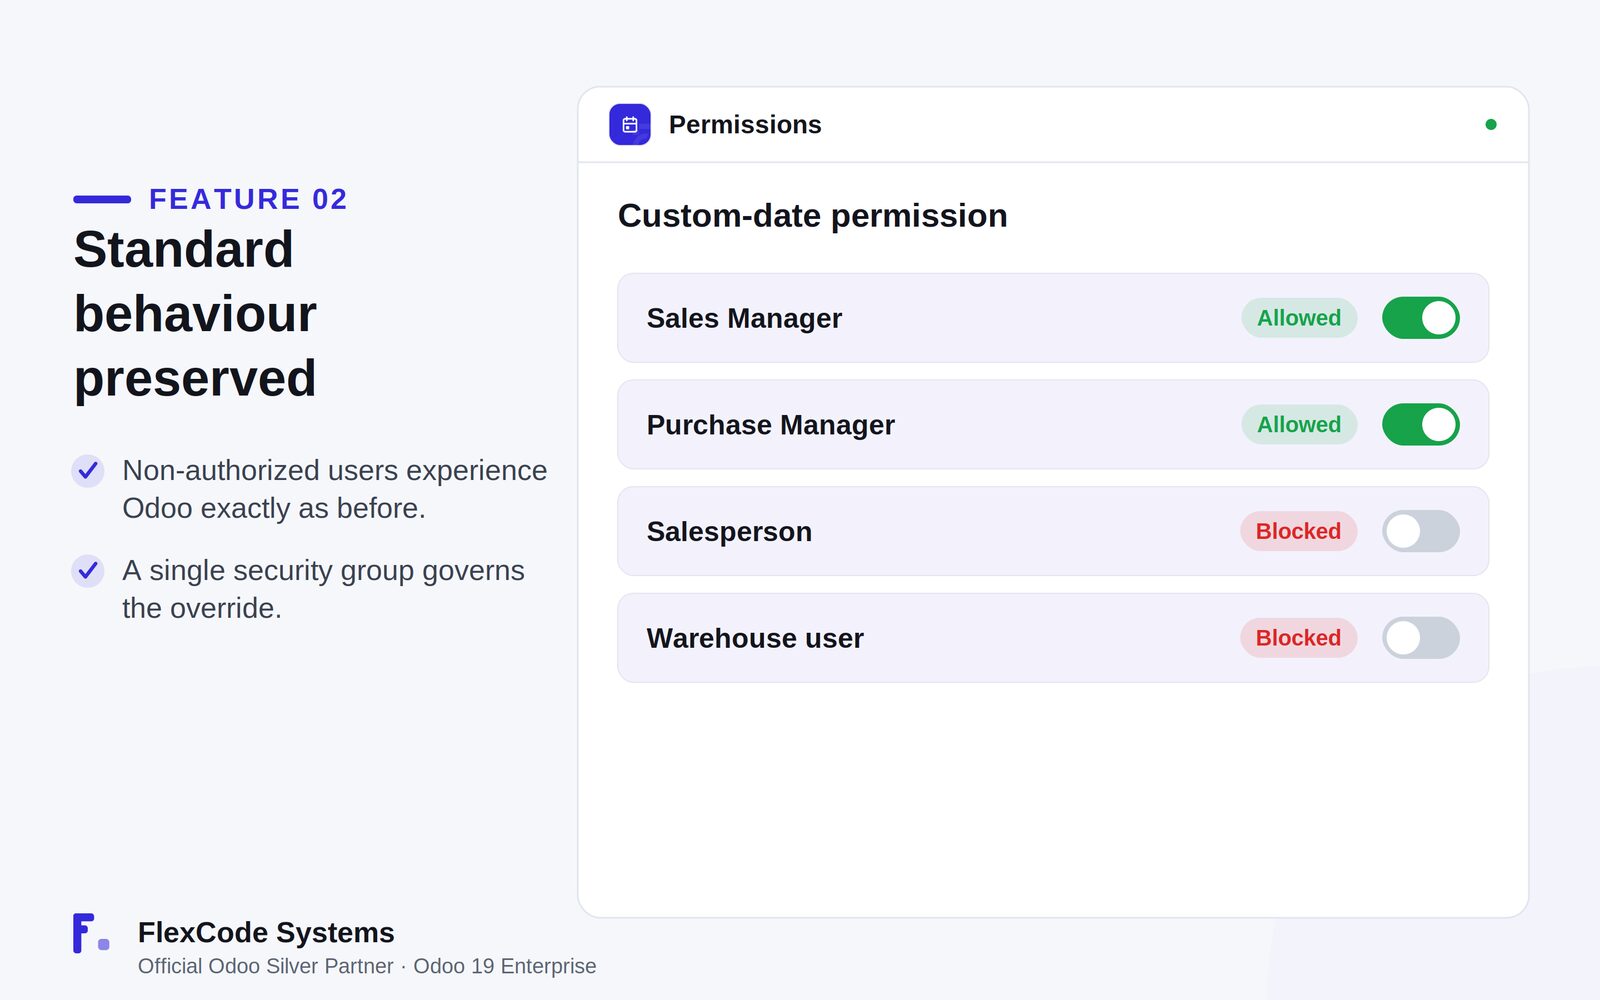Click the 'FlexCode Systems' company name

tap(266, 933)
